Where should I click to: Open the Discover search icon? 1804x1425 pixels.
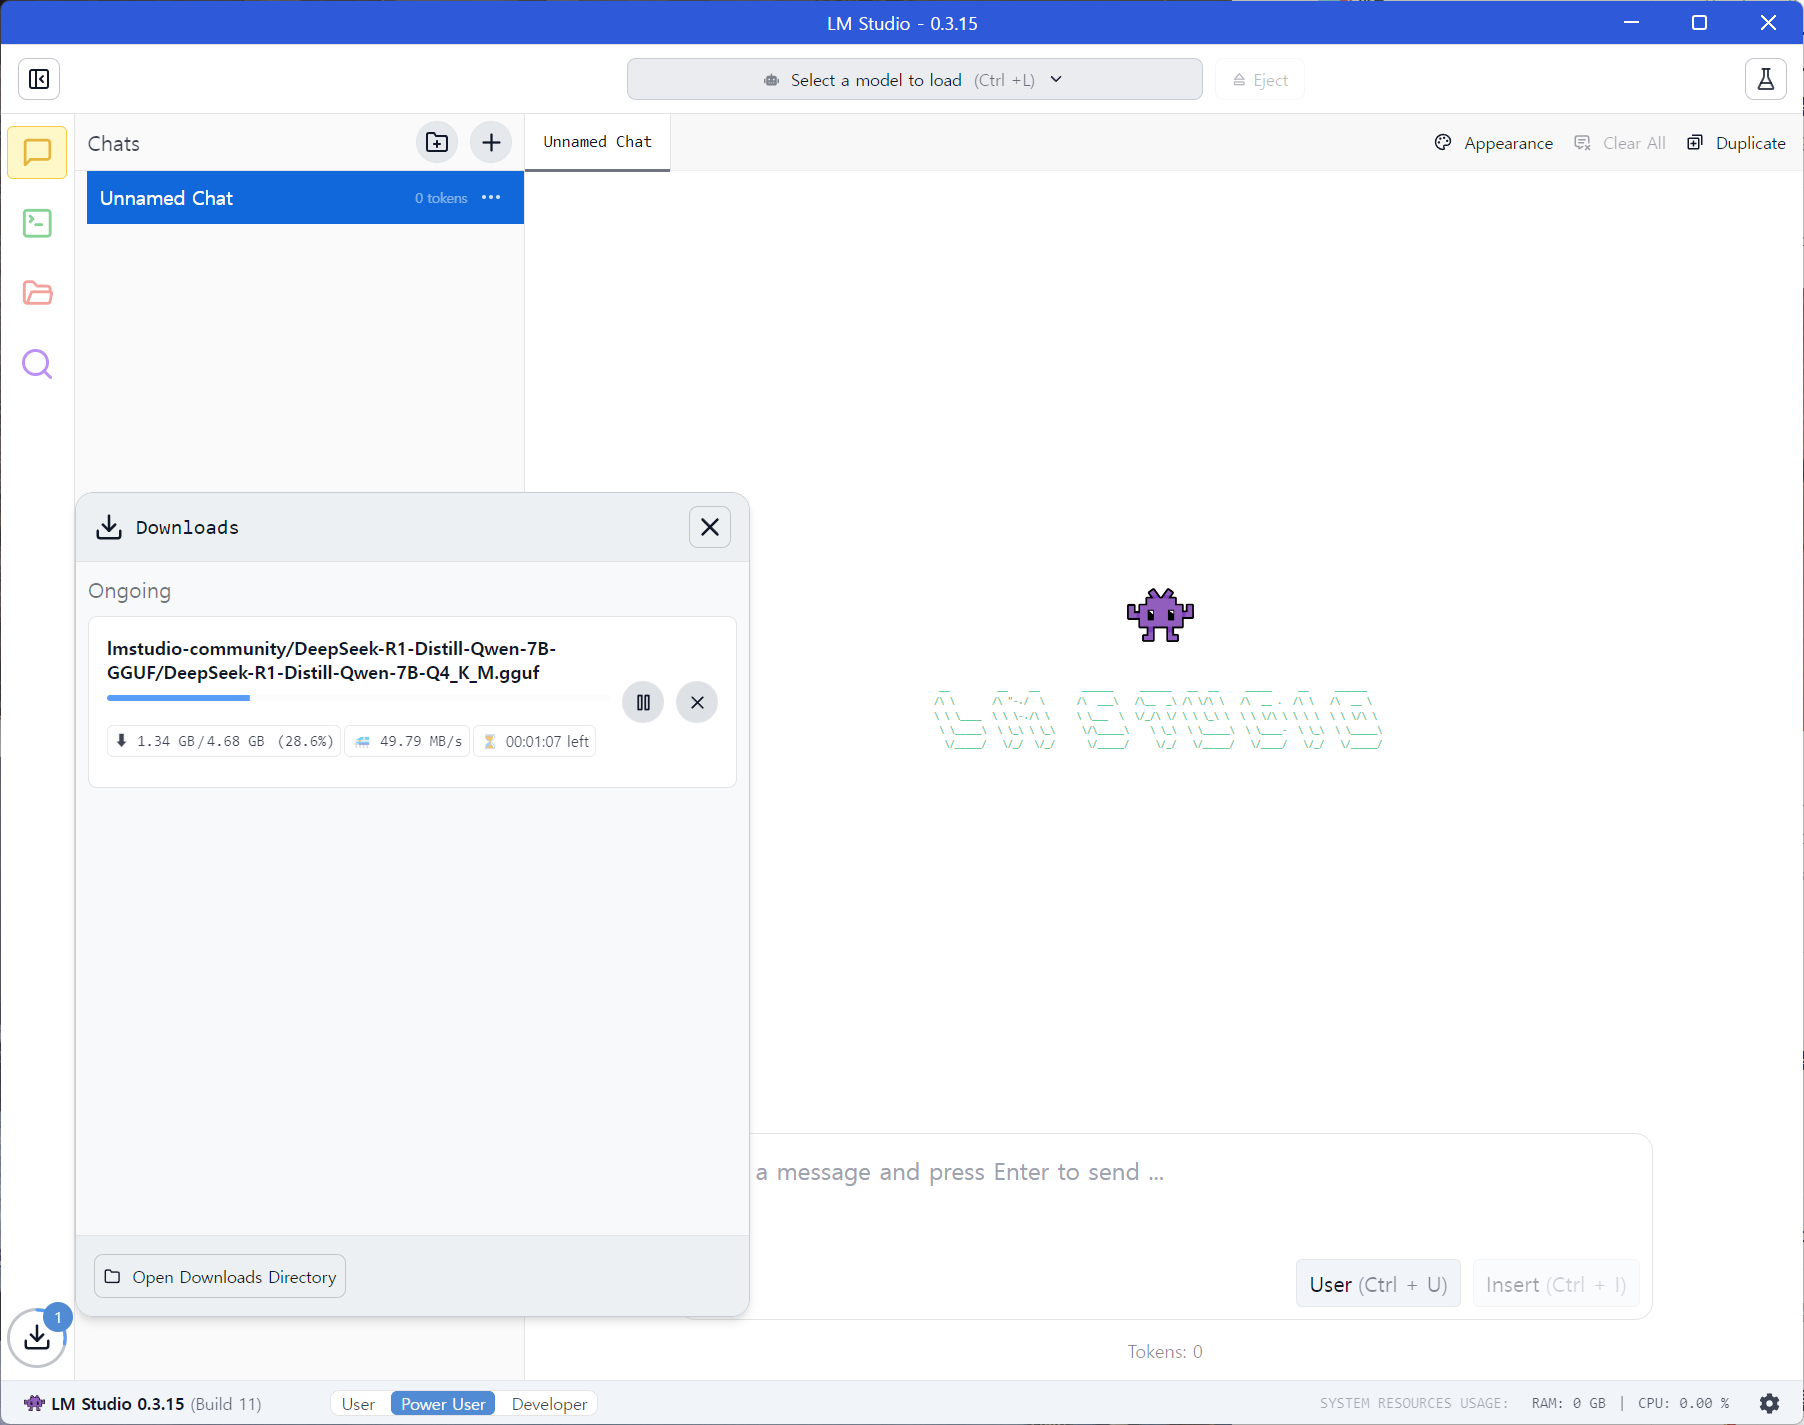click(37, 364)
